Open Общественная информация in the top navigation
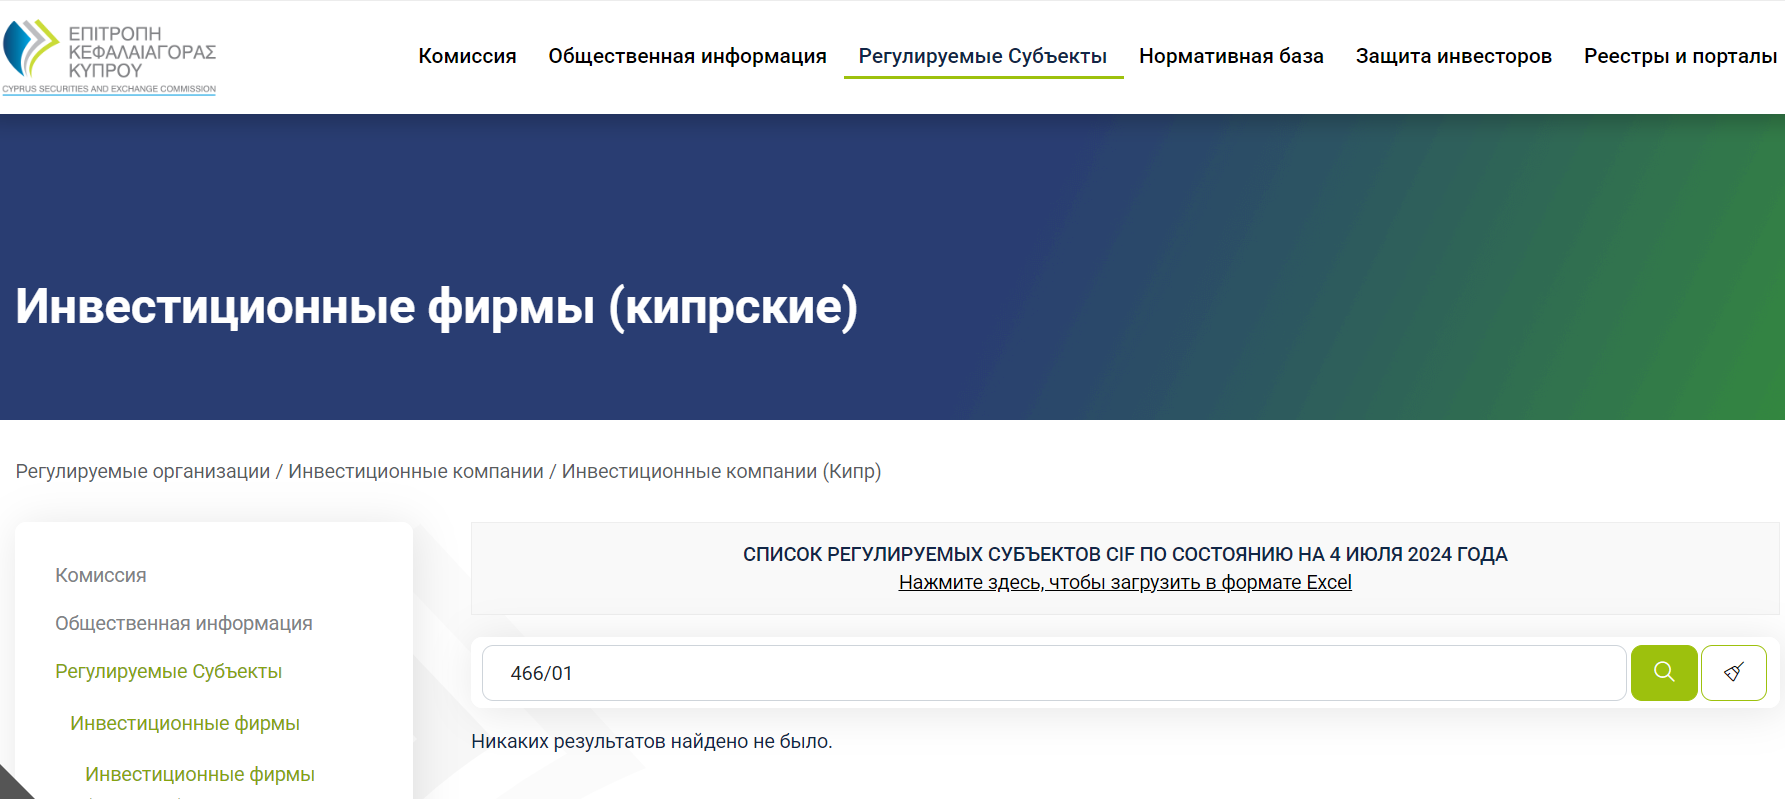Image resolution: width=1785 pixels, height=799 pixels. point(687,56)
